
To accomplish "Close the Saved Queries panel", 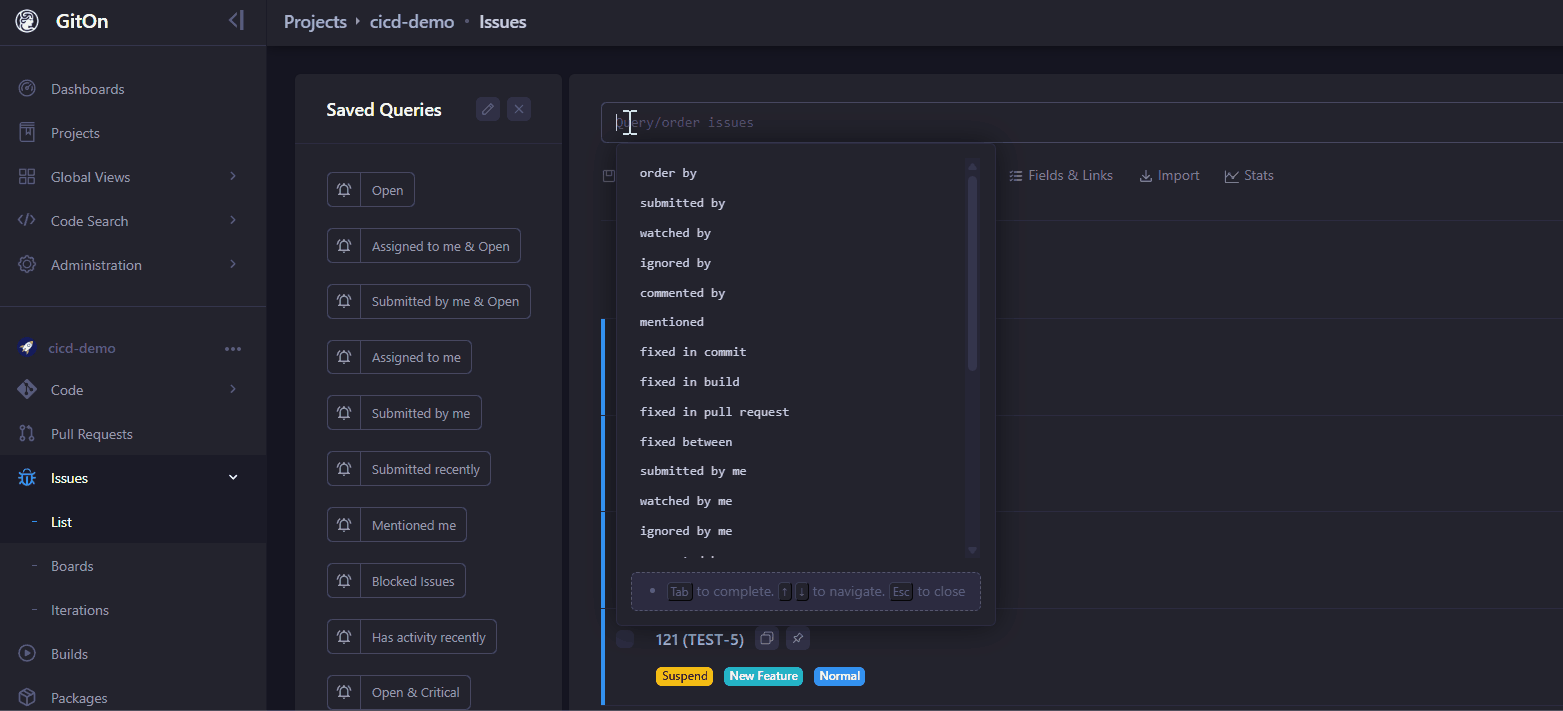I will click(518, 109).
